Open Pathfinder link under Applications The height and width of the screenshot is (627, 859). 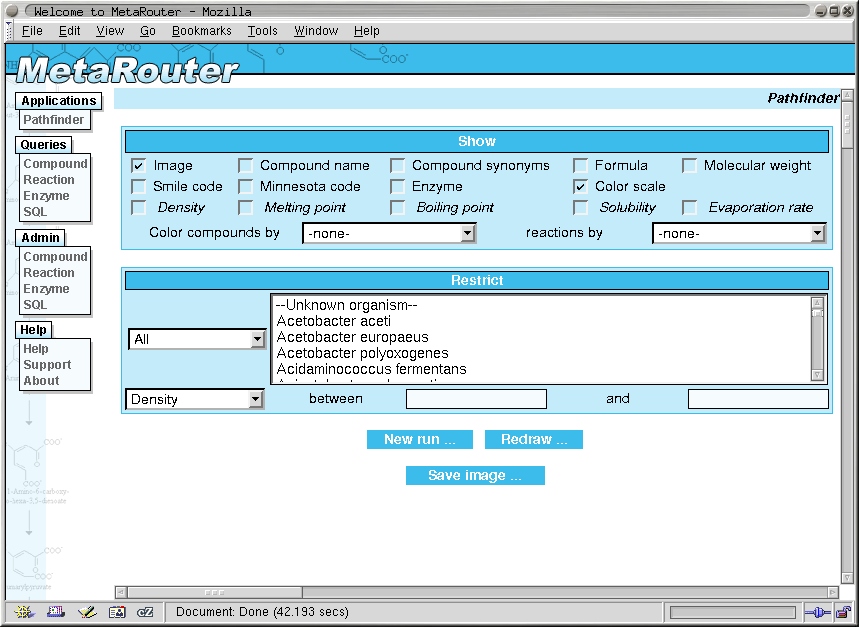(x=54, y=120)
